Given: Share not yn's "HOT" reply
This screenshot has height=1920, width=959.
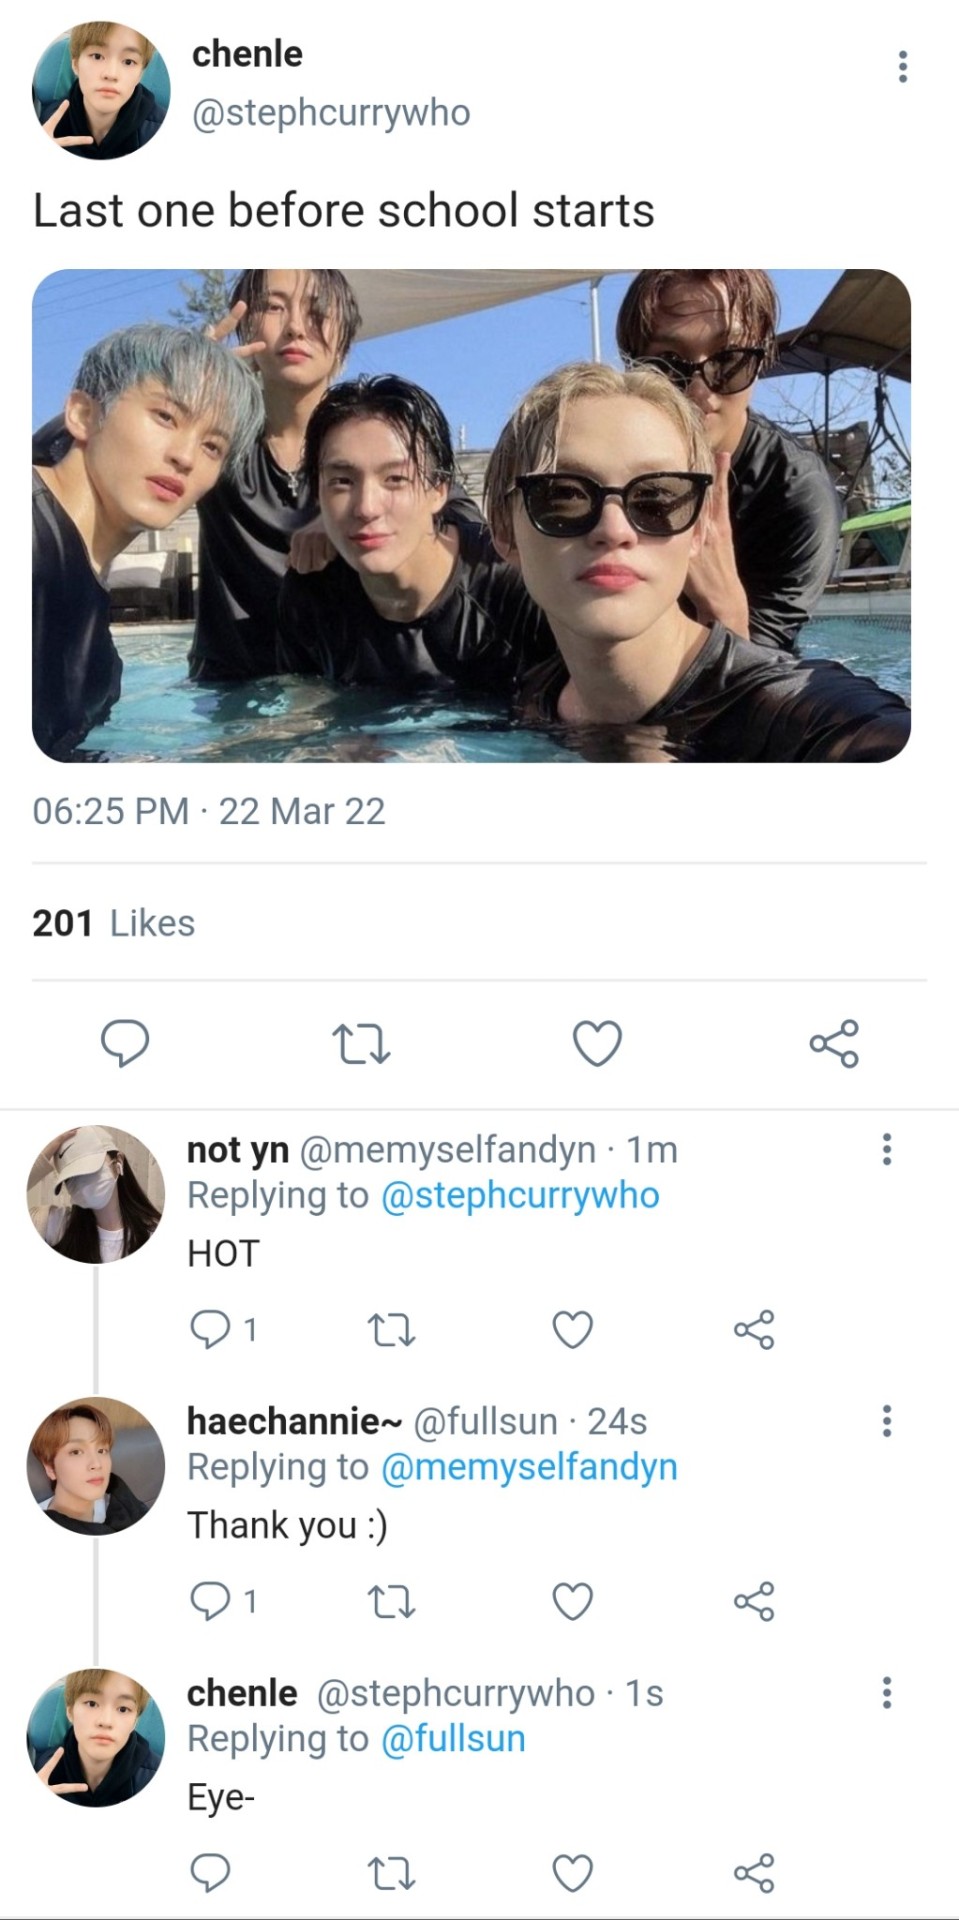Looking at the screenshot, I should coord(754,1330).
